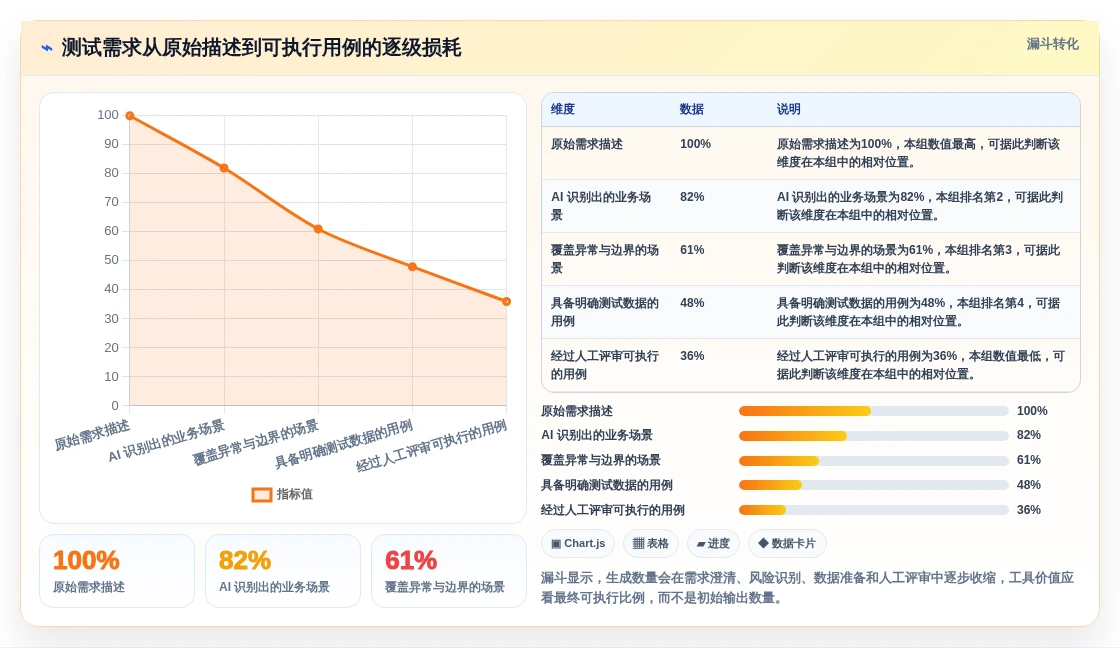Click the 经过人工评审可执行的用例 cell in the table
Screen dimensions: 1120x648
point(605,364)
